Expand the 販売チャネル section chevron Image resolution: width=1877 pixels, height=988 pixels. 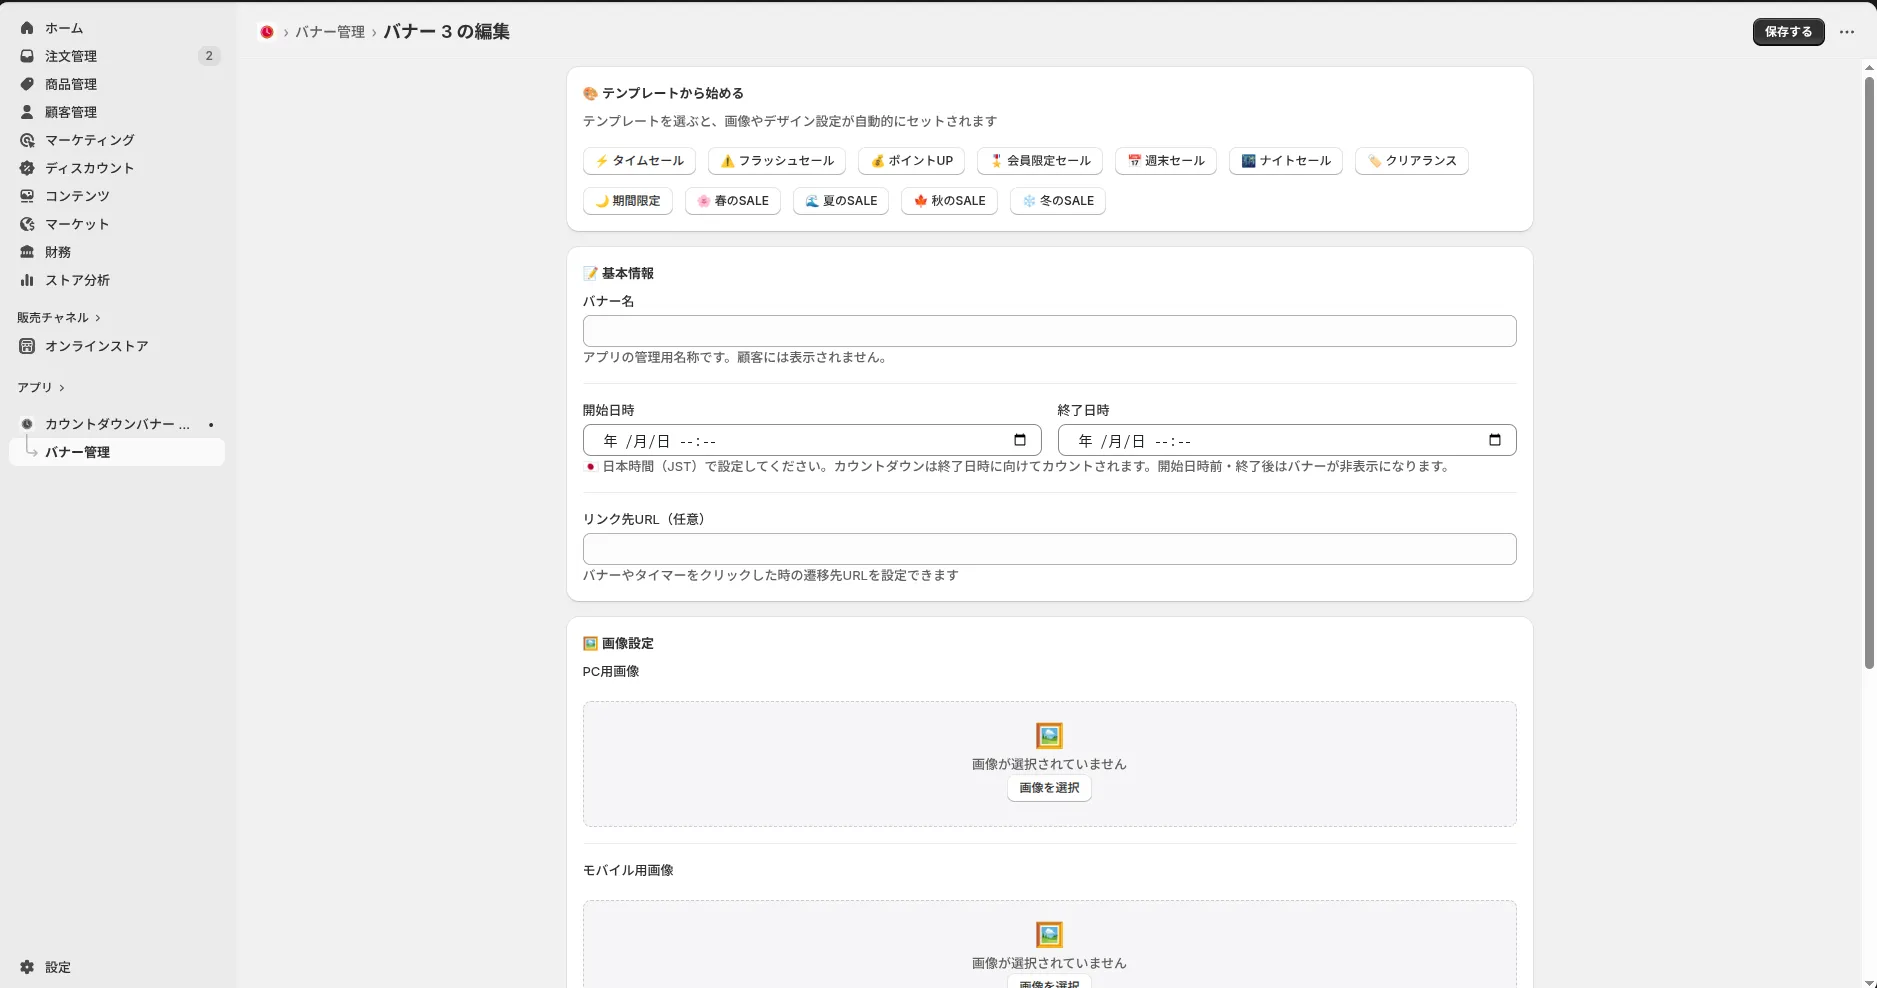[x=98, y=318]
